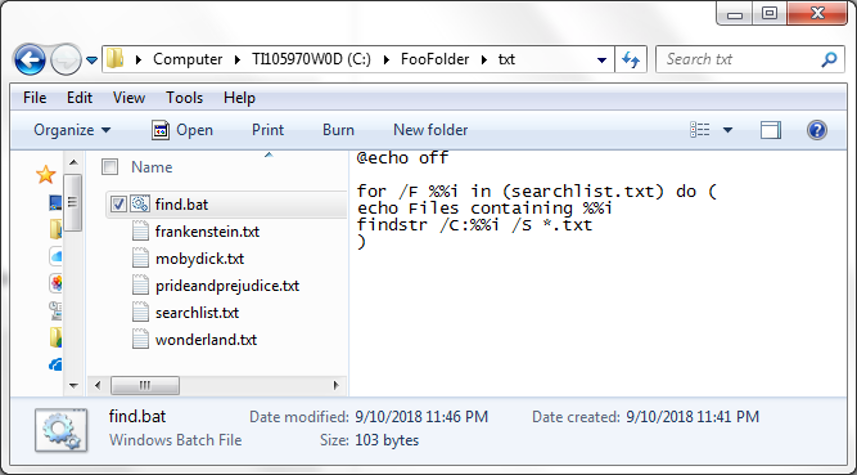Open the Tools menu

[184, 98]
